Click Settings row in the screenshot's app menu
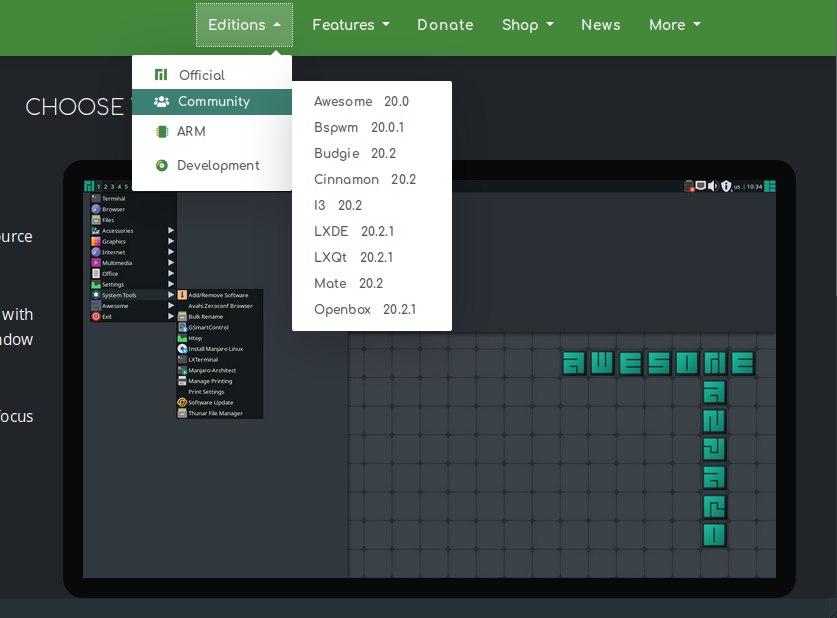Image resolution: width=837 pixels, height=618 pixels. pos(132,284)
